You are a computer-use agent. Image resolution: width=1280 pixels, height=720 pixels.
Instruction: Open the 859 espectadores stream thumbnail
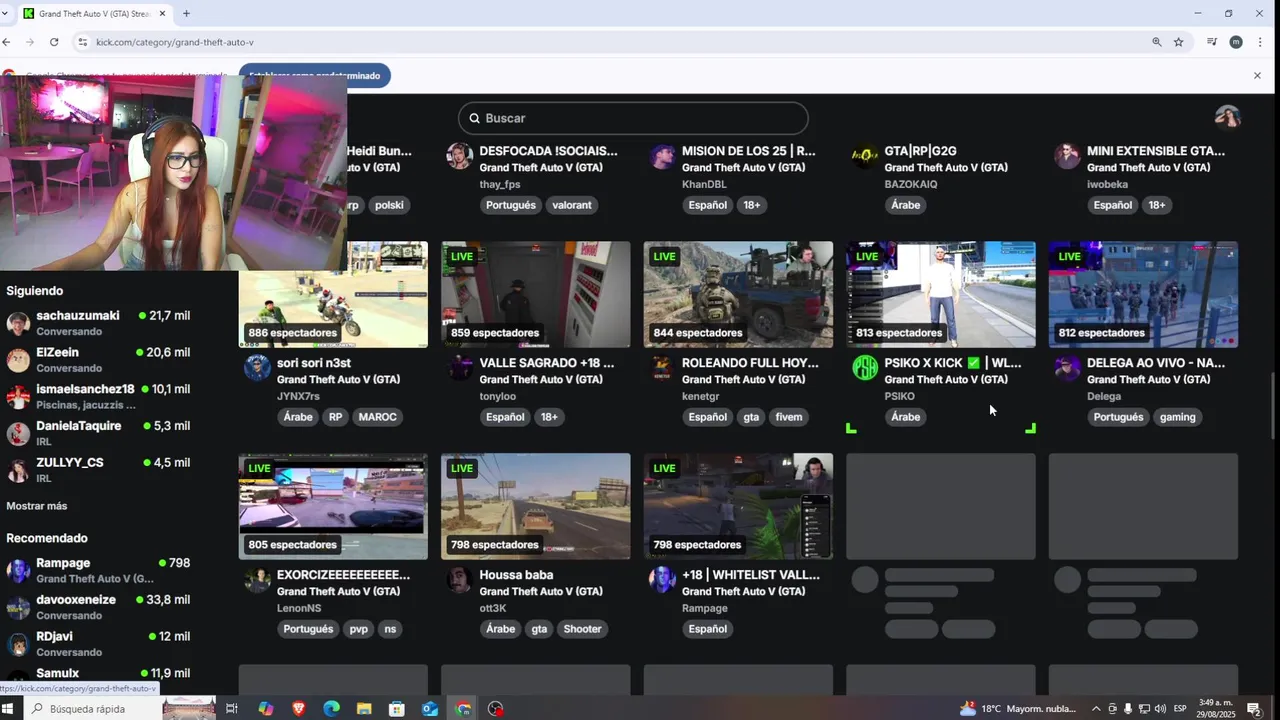point(536,294)
